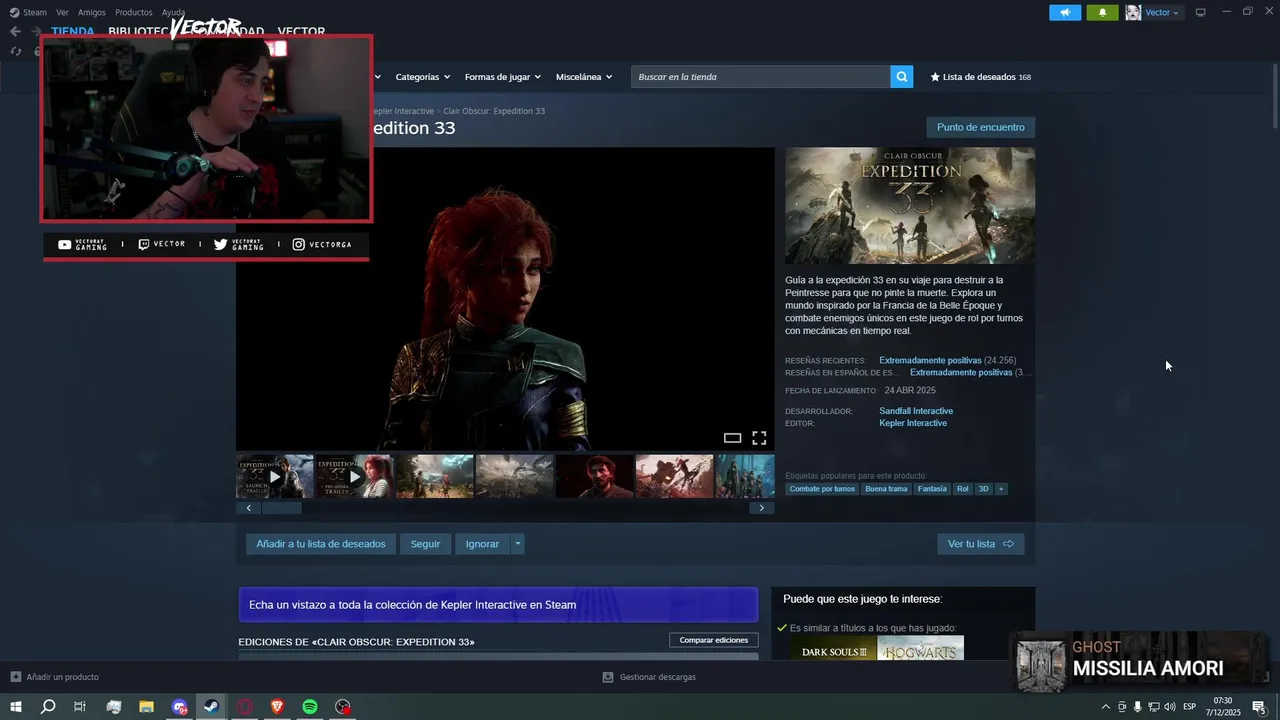Image resolution: width=1280 pixels, height=720 pixels.
Task: Open the Productos menu
Action: click(x=134, y=12)
